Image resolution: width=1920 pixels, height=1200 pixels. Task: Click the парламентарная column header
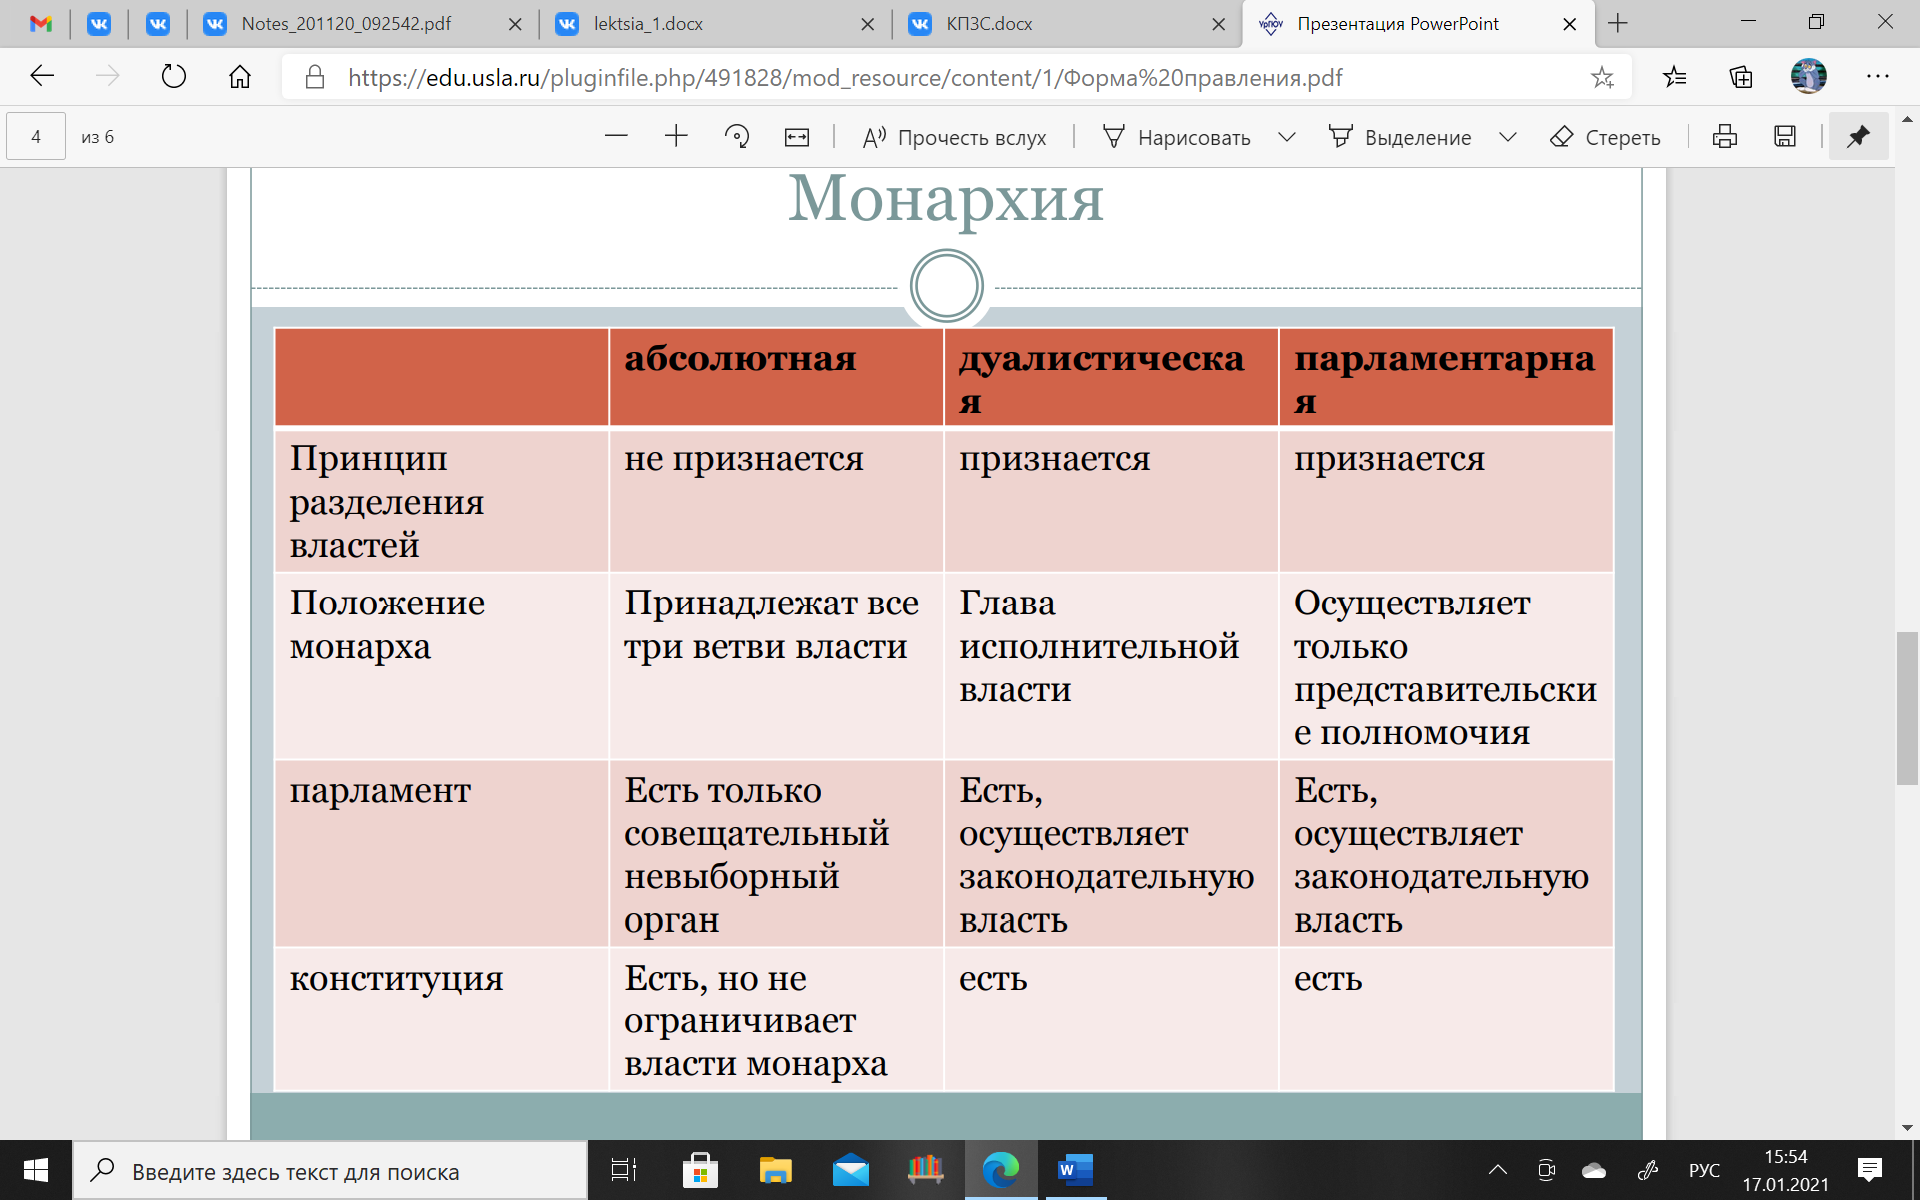[1444, 379]
